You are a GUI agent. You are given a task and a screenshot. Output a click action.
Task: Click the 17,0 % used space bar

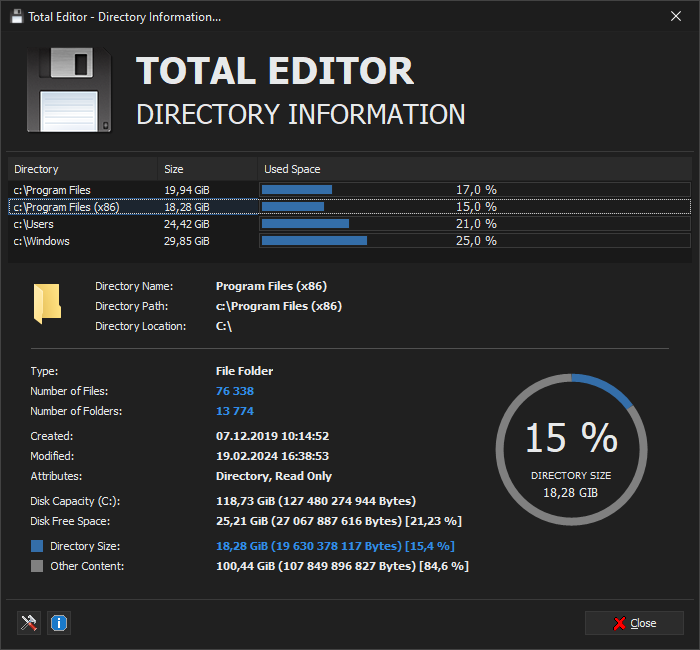coord(475,190)
